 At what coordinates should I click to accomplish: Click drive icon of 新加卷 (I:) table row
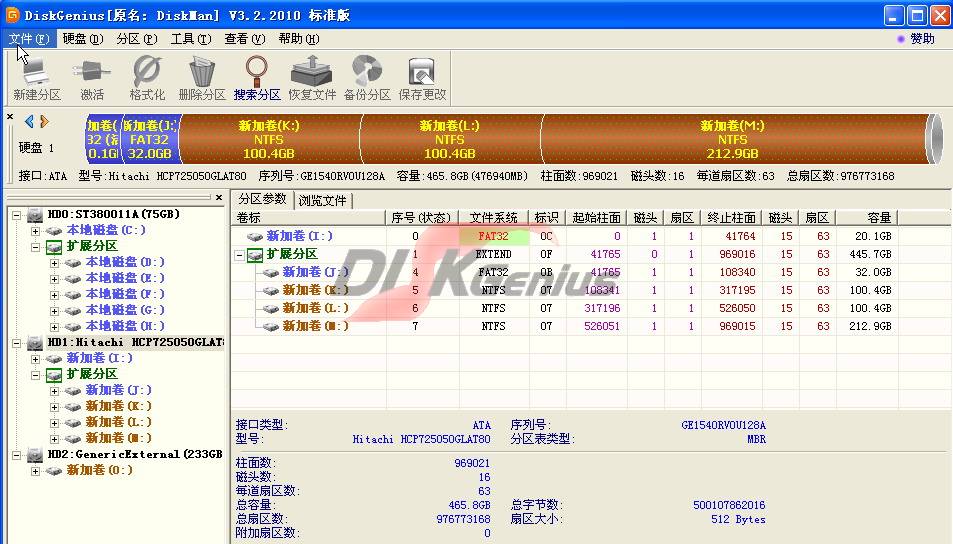point(255,236)
